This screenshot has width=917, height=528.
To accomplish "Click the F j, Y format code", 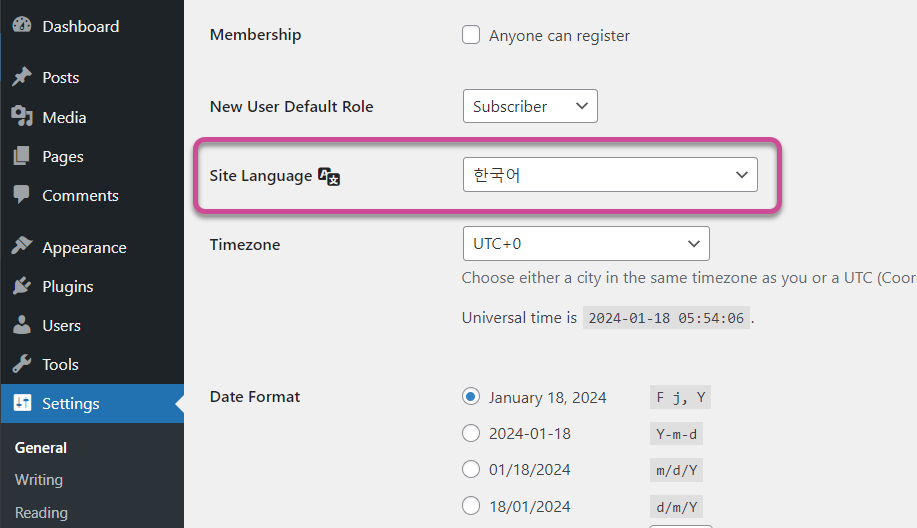I will pyautogui.click(x=680, y=398).
